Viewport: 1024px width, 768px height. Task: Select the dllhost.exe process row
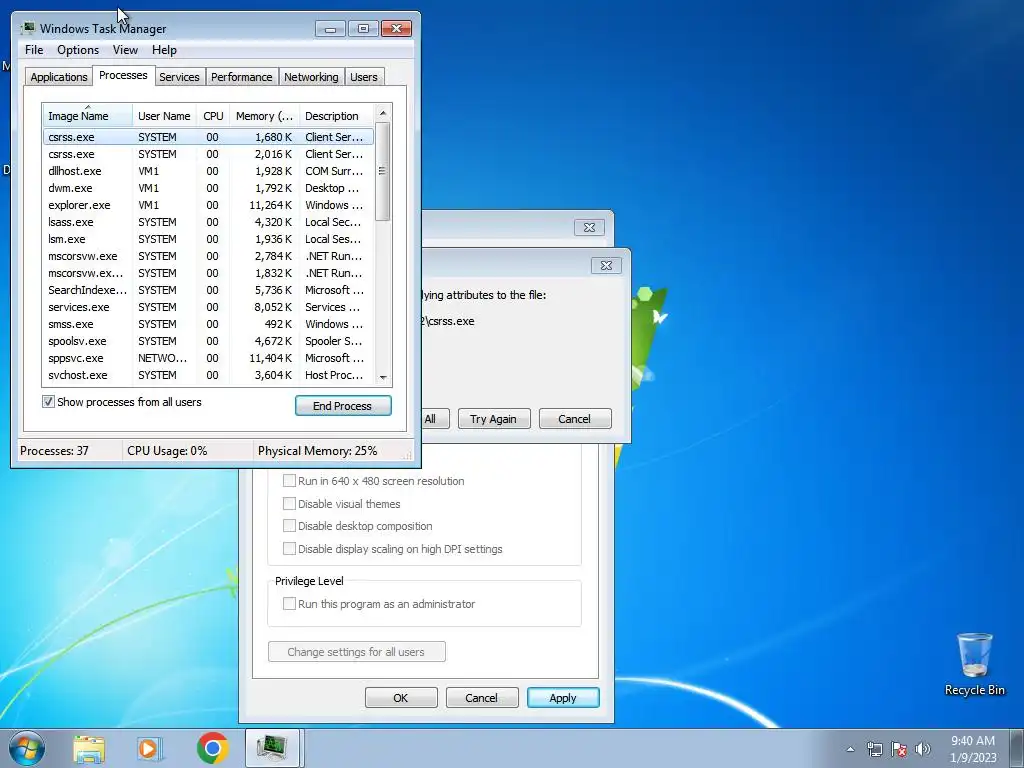(x=208, y=171)
